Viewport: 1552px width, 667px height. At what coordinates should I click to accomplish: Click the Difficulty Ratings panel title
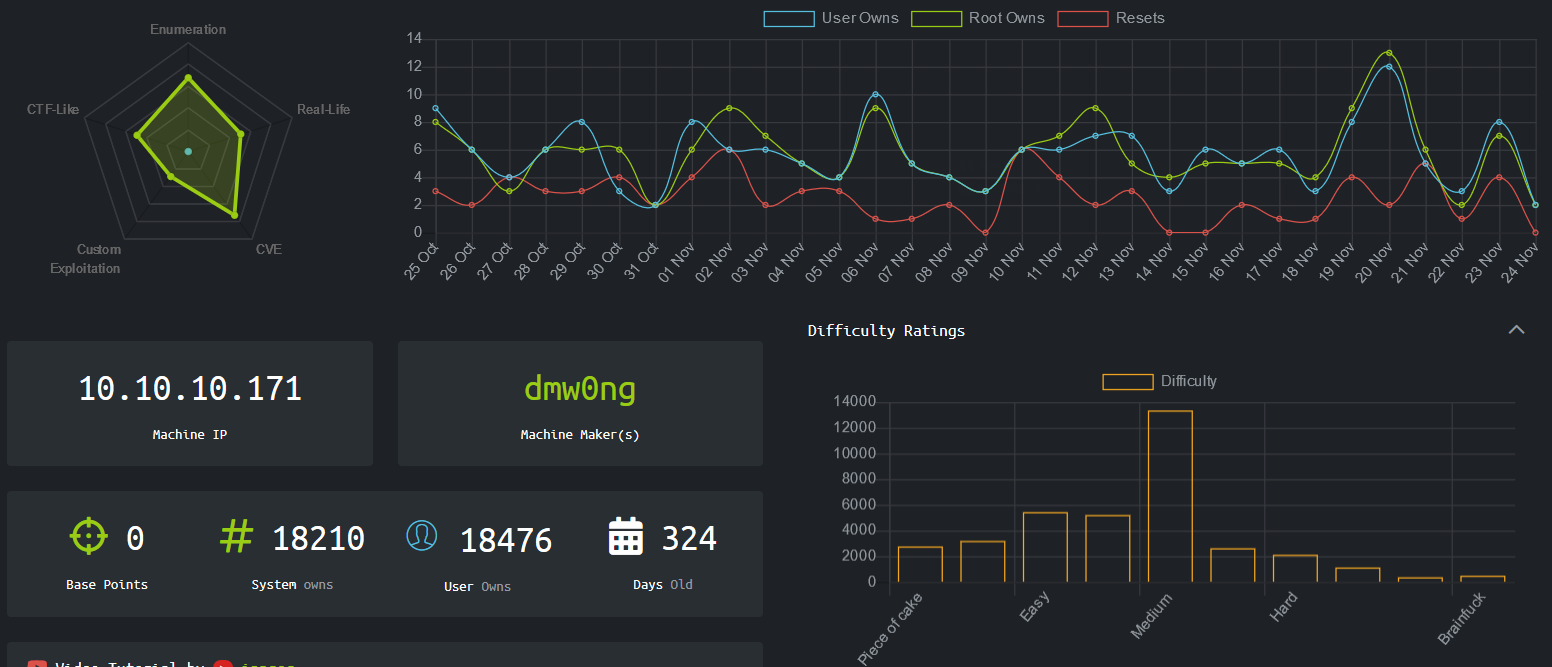886,330
